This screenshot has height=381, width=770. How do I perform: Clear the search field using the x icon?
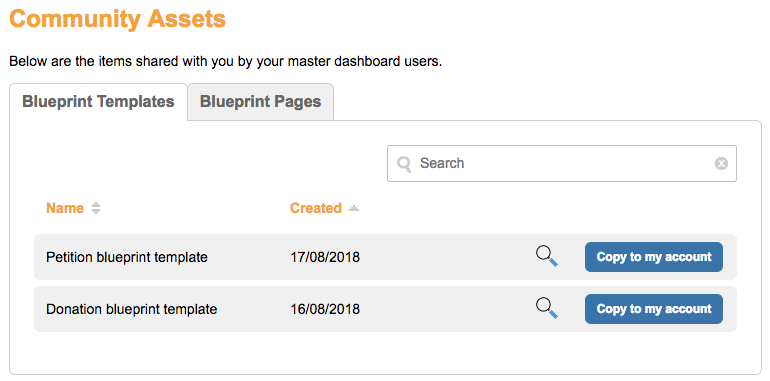[721, 163]
